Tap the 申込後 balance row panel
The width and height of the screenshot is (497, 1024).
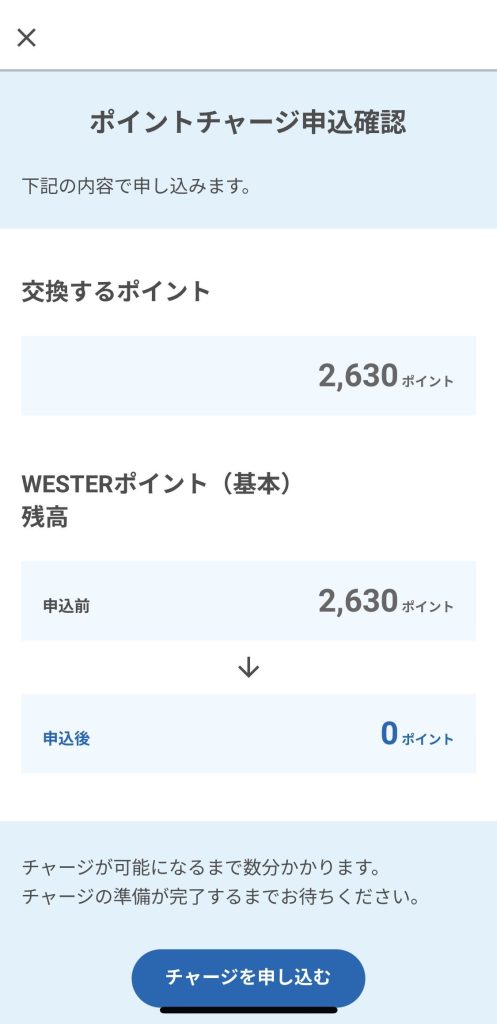click(248, 733)
